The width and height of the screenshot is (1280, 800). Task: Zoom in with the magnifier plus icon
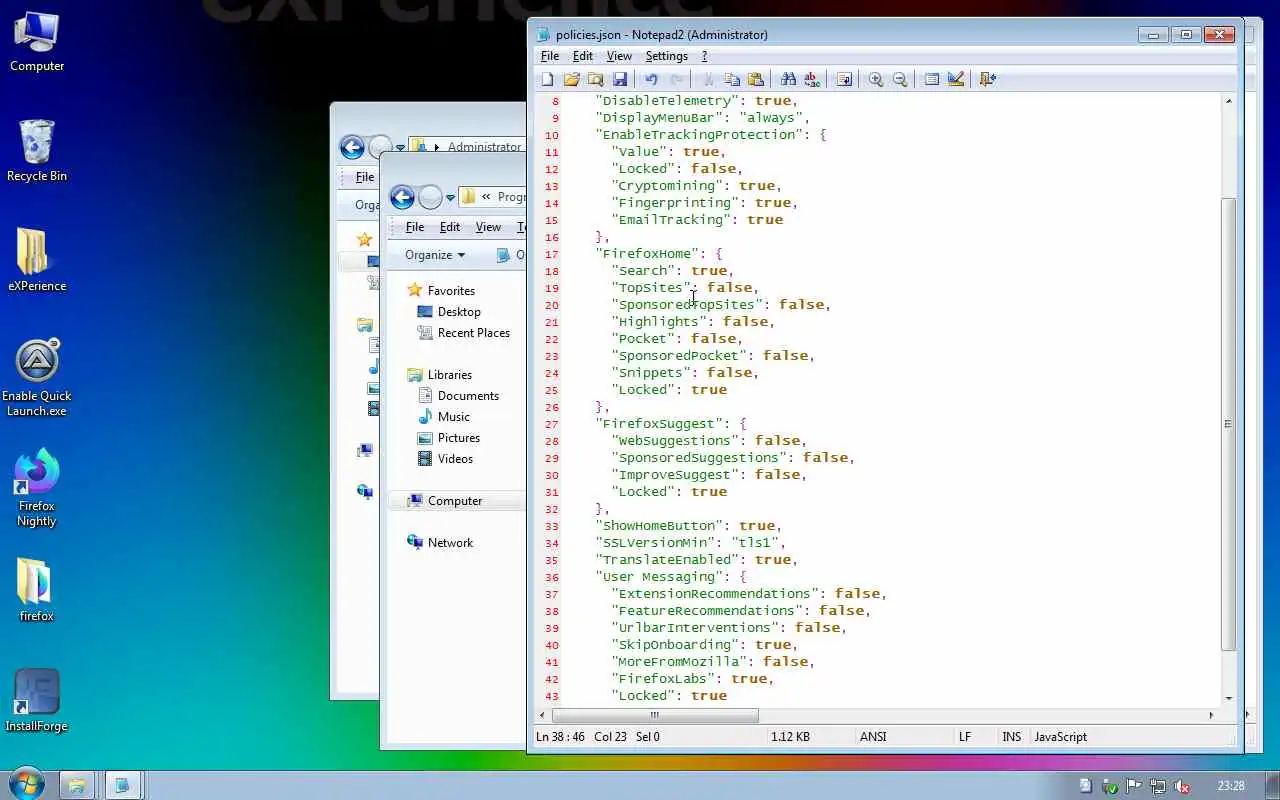(876, 79)
